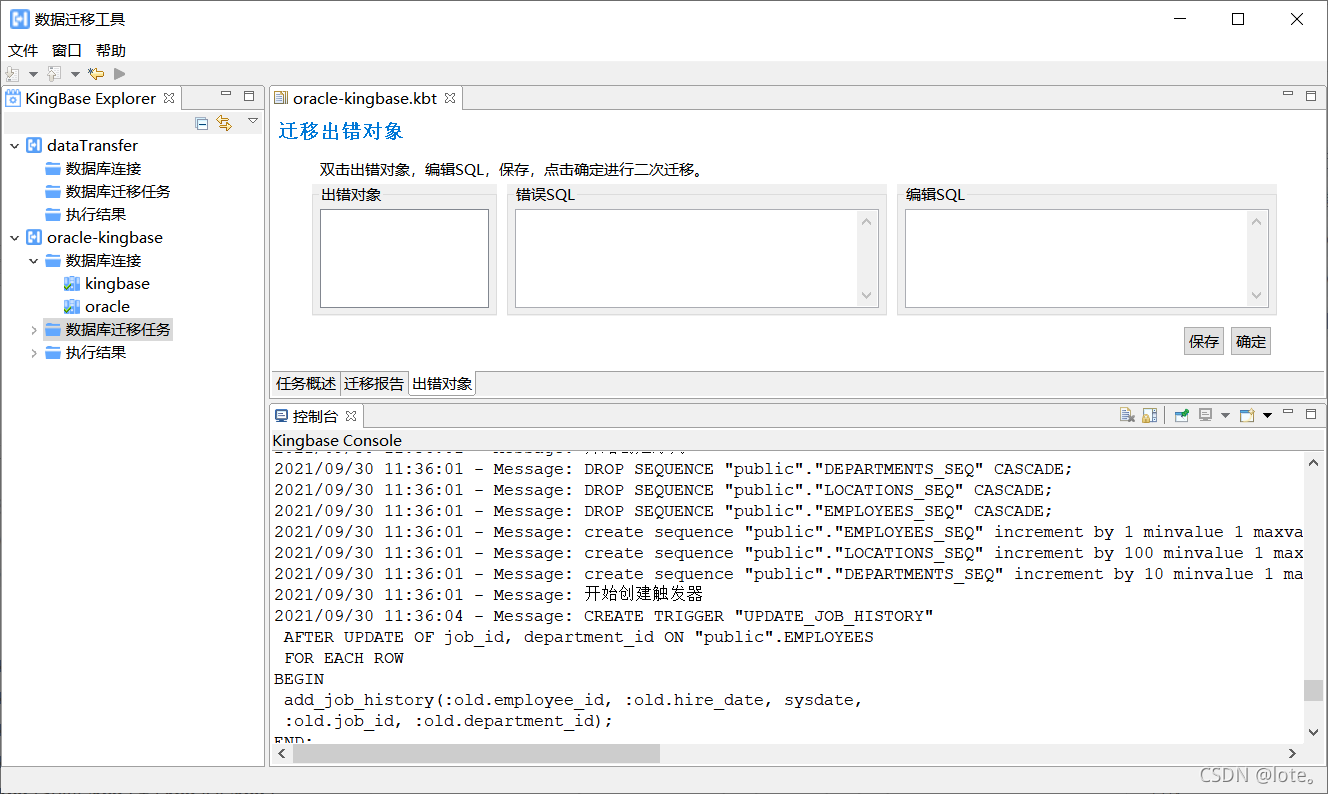1328x794 pixels.
Task: Expand 执行结果 under oracle-kingbase
Action: click(33, 353)
